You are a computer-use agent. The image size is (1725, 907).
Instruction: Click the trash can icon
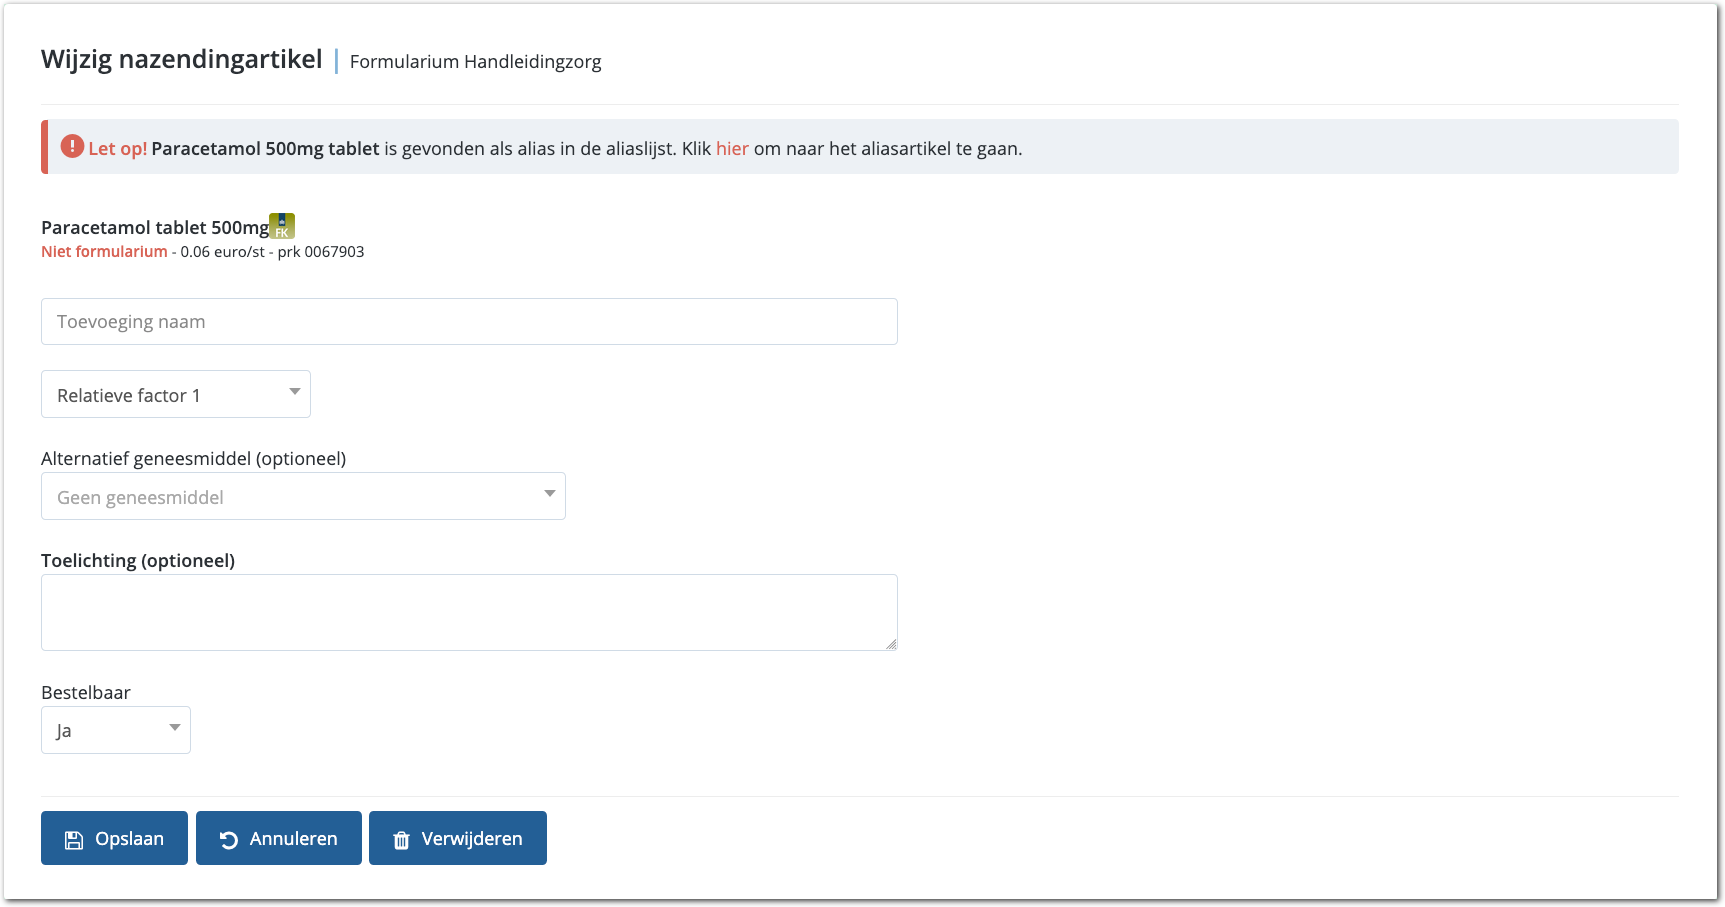401,840
